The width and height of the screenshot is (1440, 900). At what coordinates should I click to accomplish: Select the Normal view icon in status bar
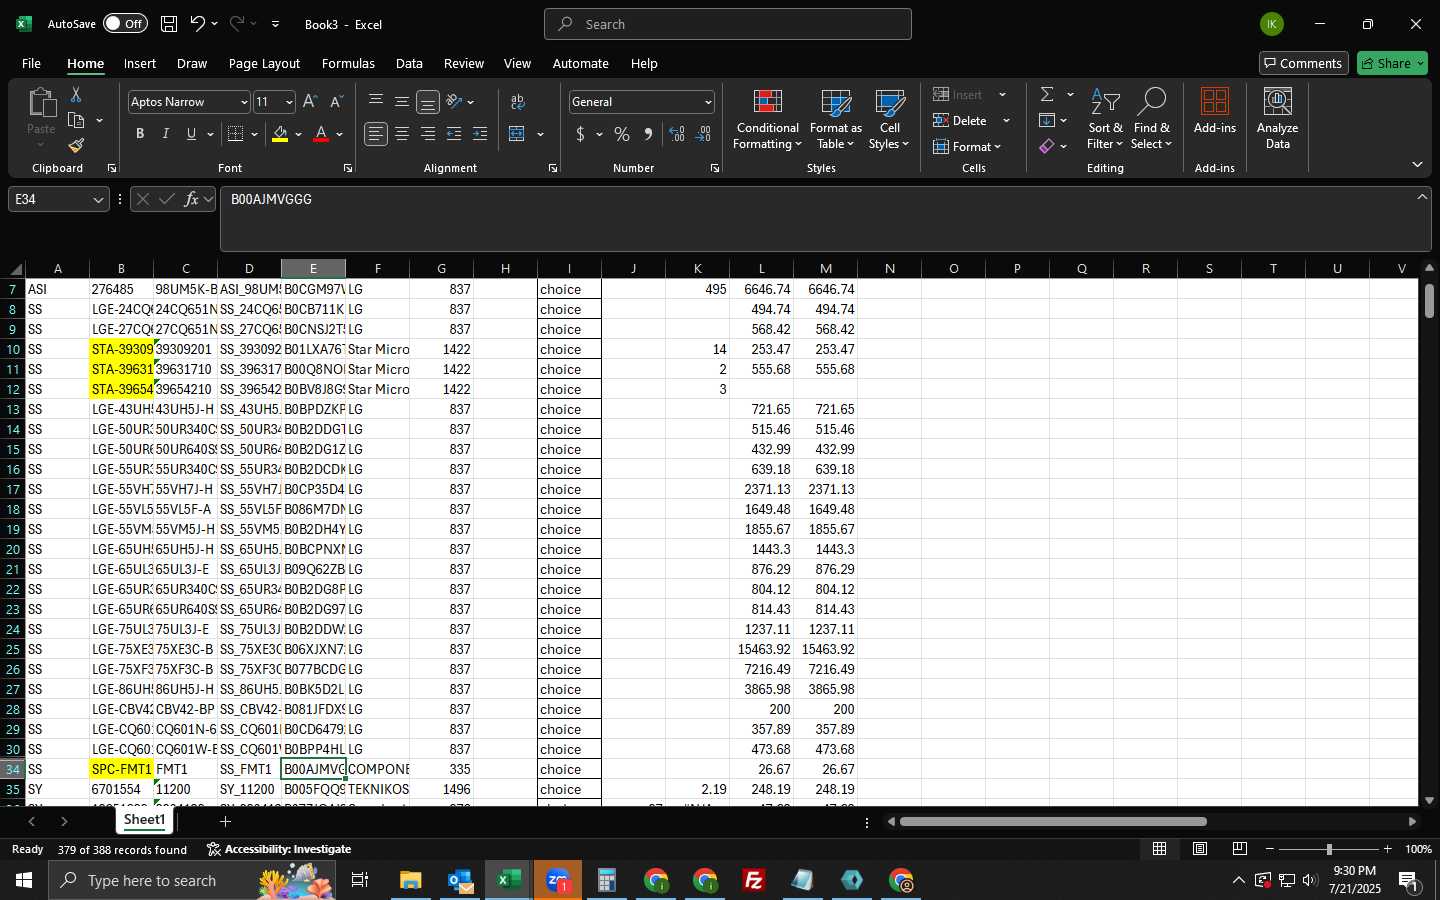1160,849
